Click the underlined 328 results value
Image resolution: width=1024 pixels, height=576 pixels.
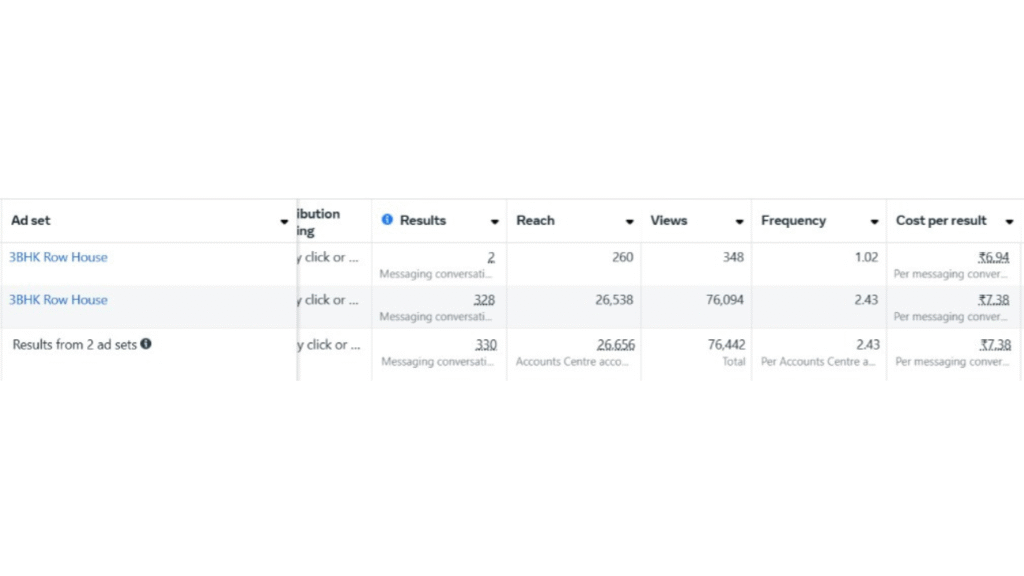point(484,300)
